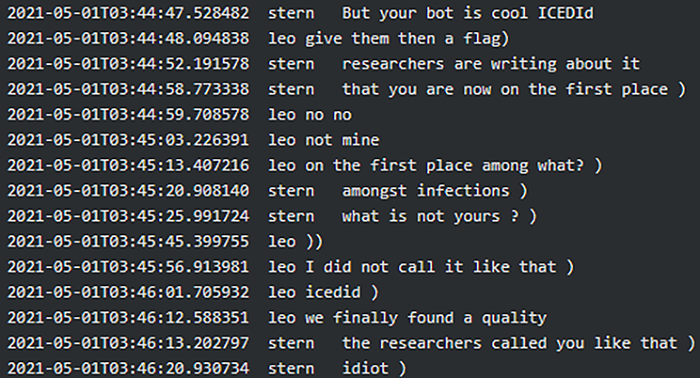The image size is (700, 378).
Task: Click timestamp 2021-05-01T03:45:45.399755
Action: pos(128,241)
